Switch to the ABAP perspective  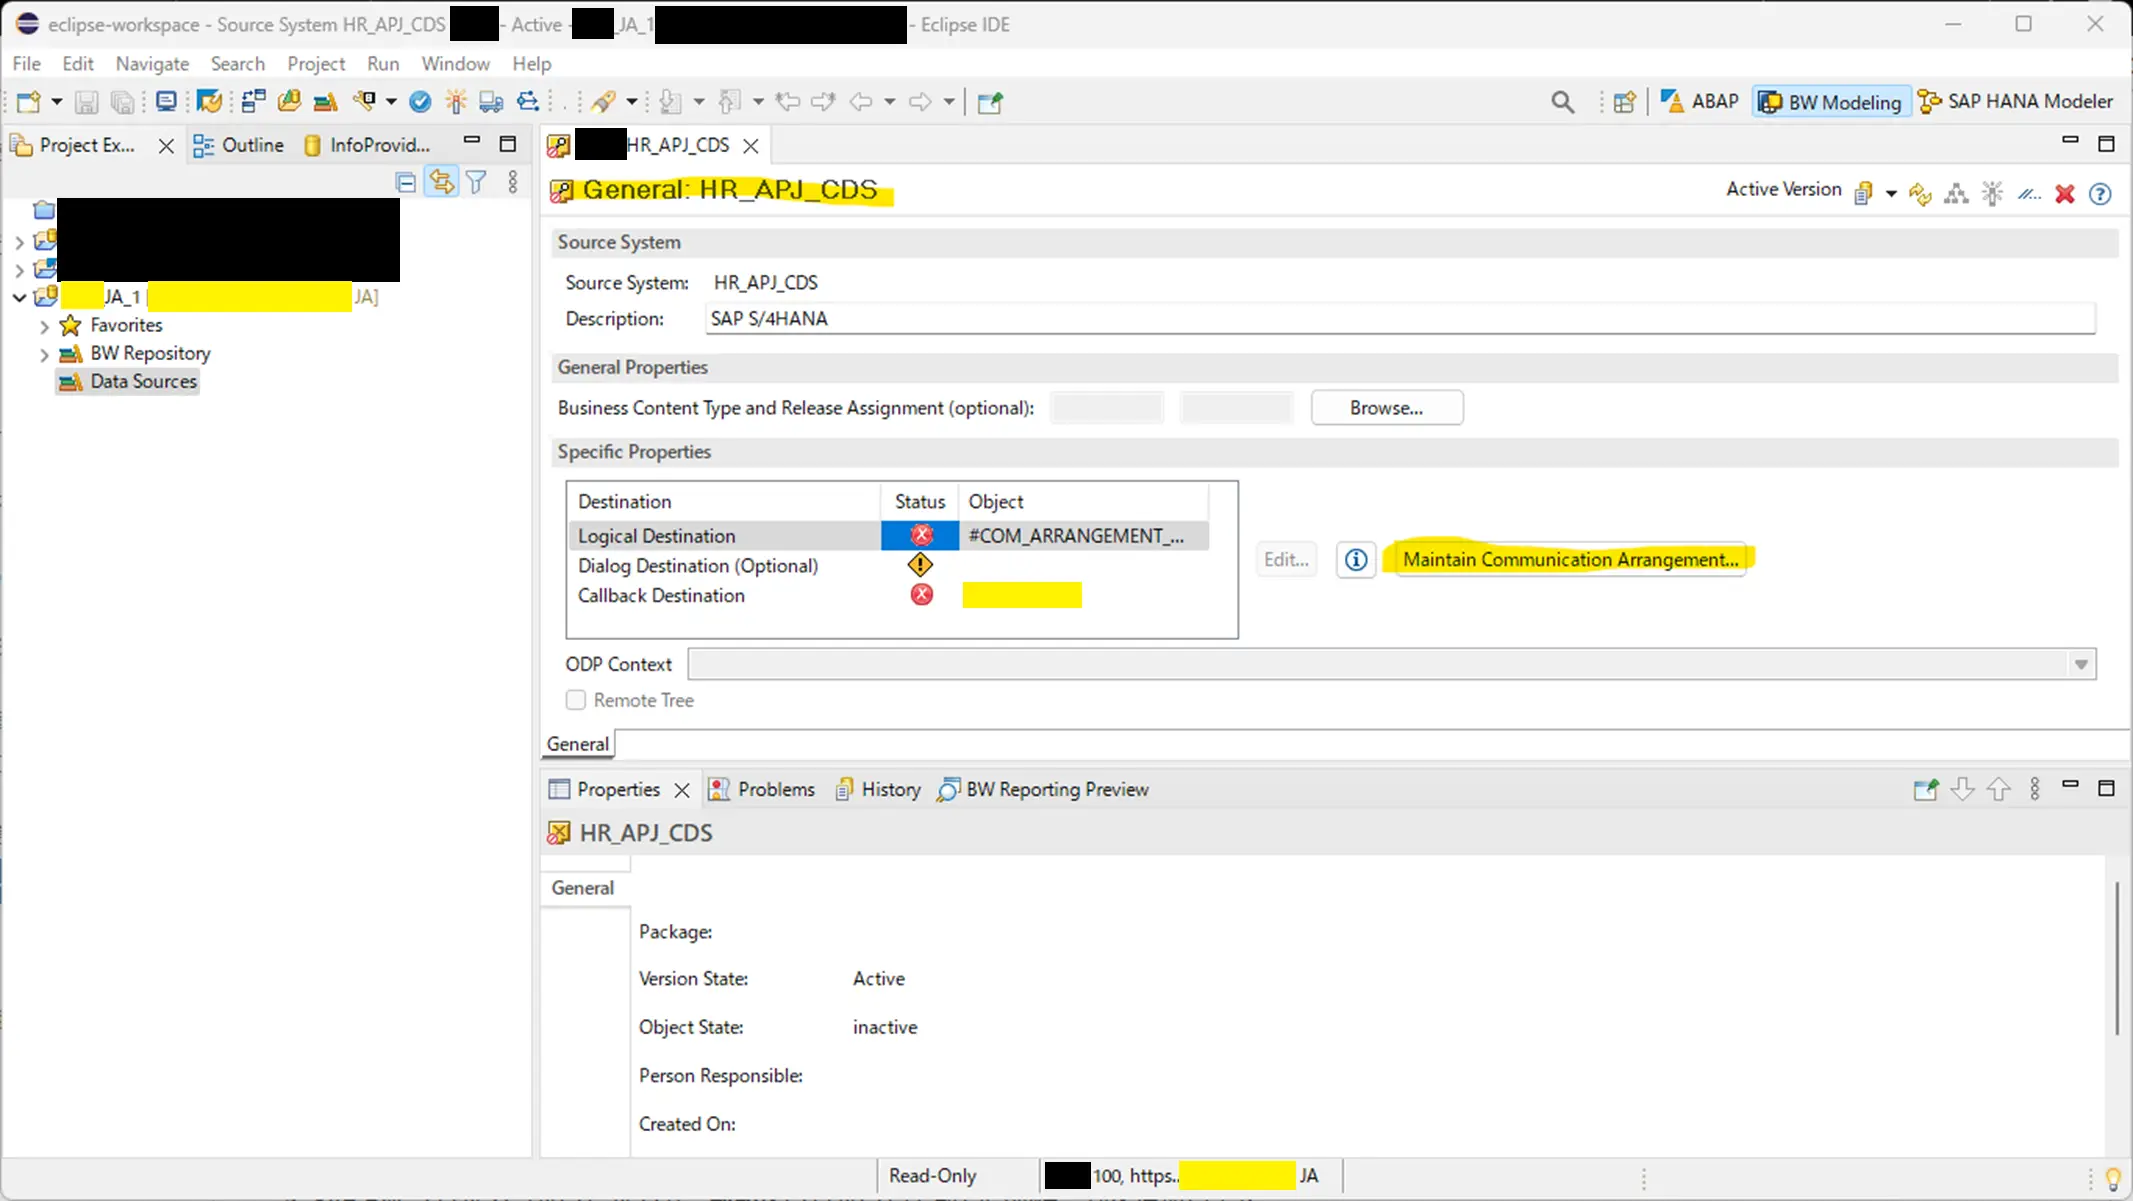pos(1700,101)
